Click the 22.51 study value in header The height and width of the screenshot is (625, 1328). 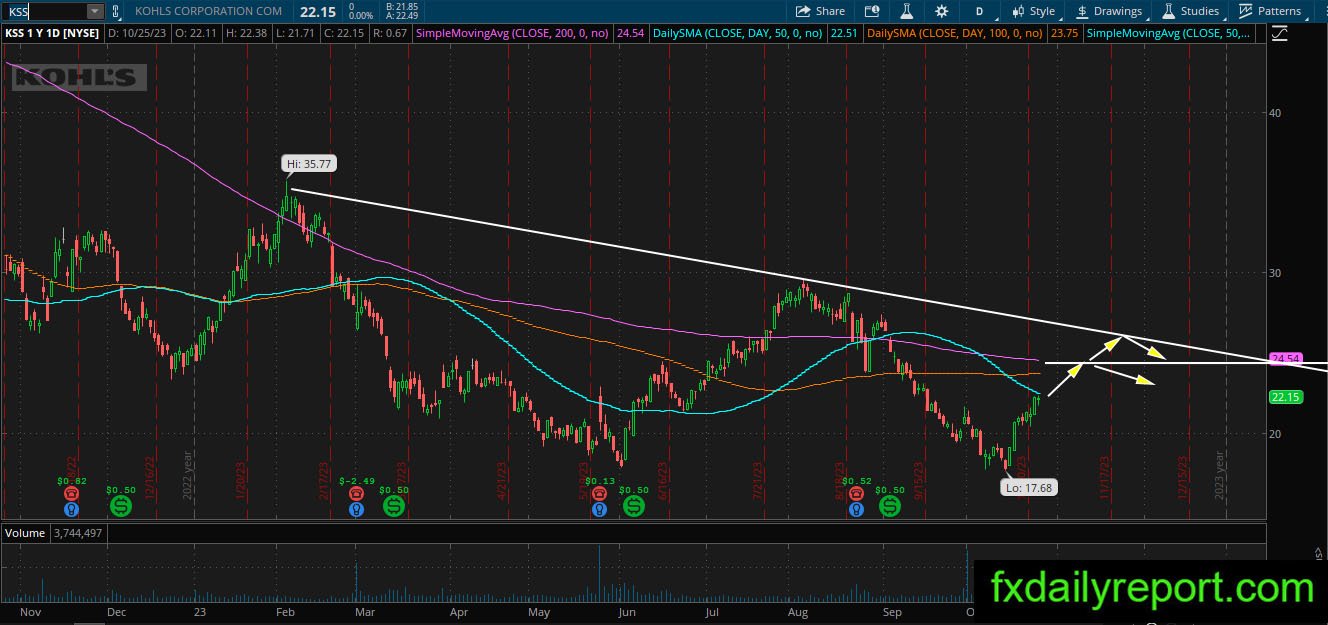[x=846, y=33]
